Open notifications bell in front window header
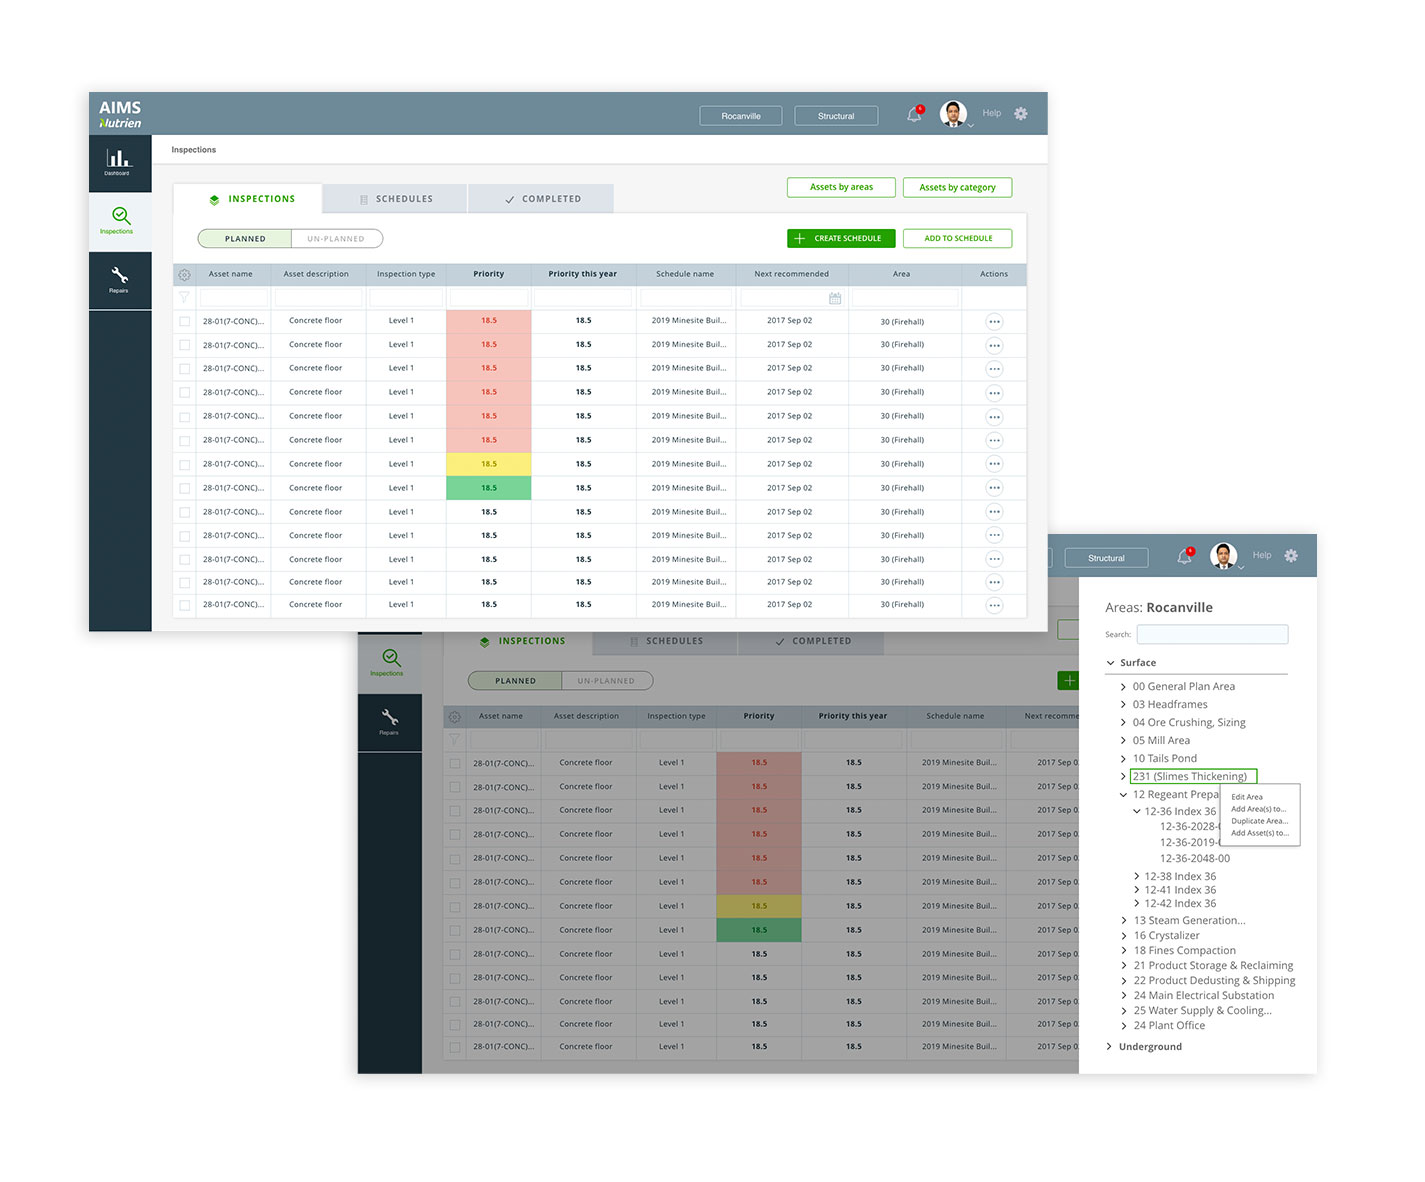Screen dimensions: 1425x1182 point(914,115)
